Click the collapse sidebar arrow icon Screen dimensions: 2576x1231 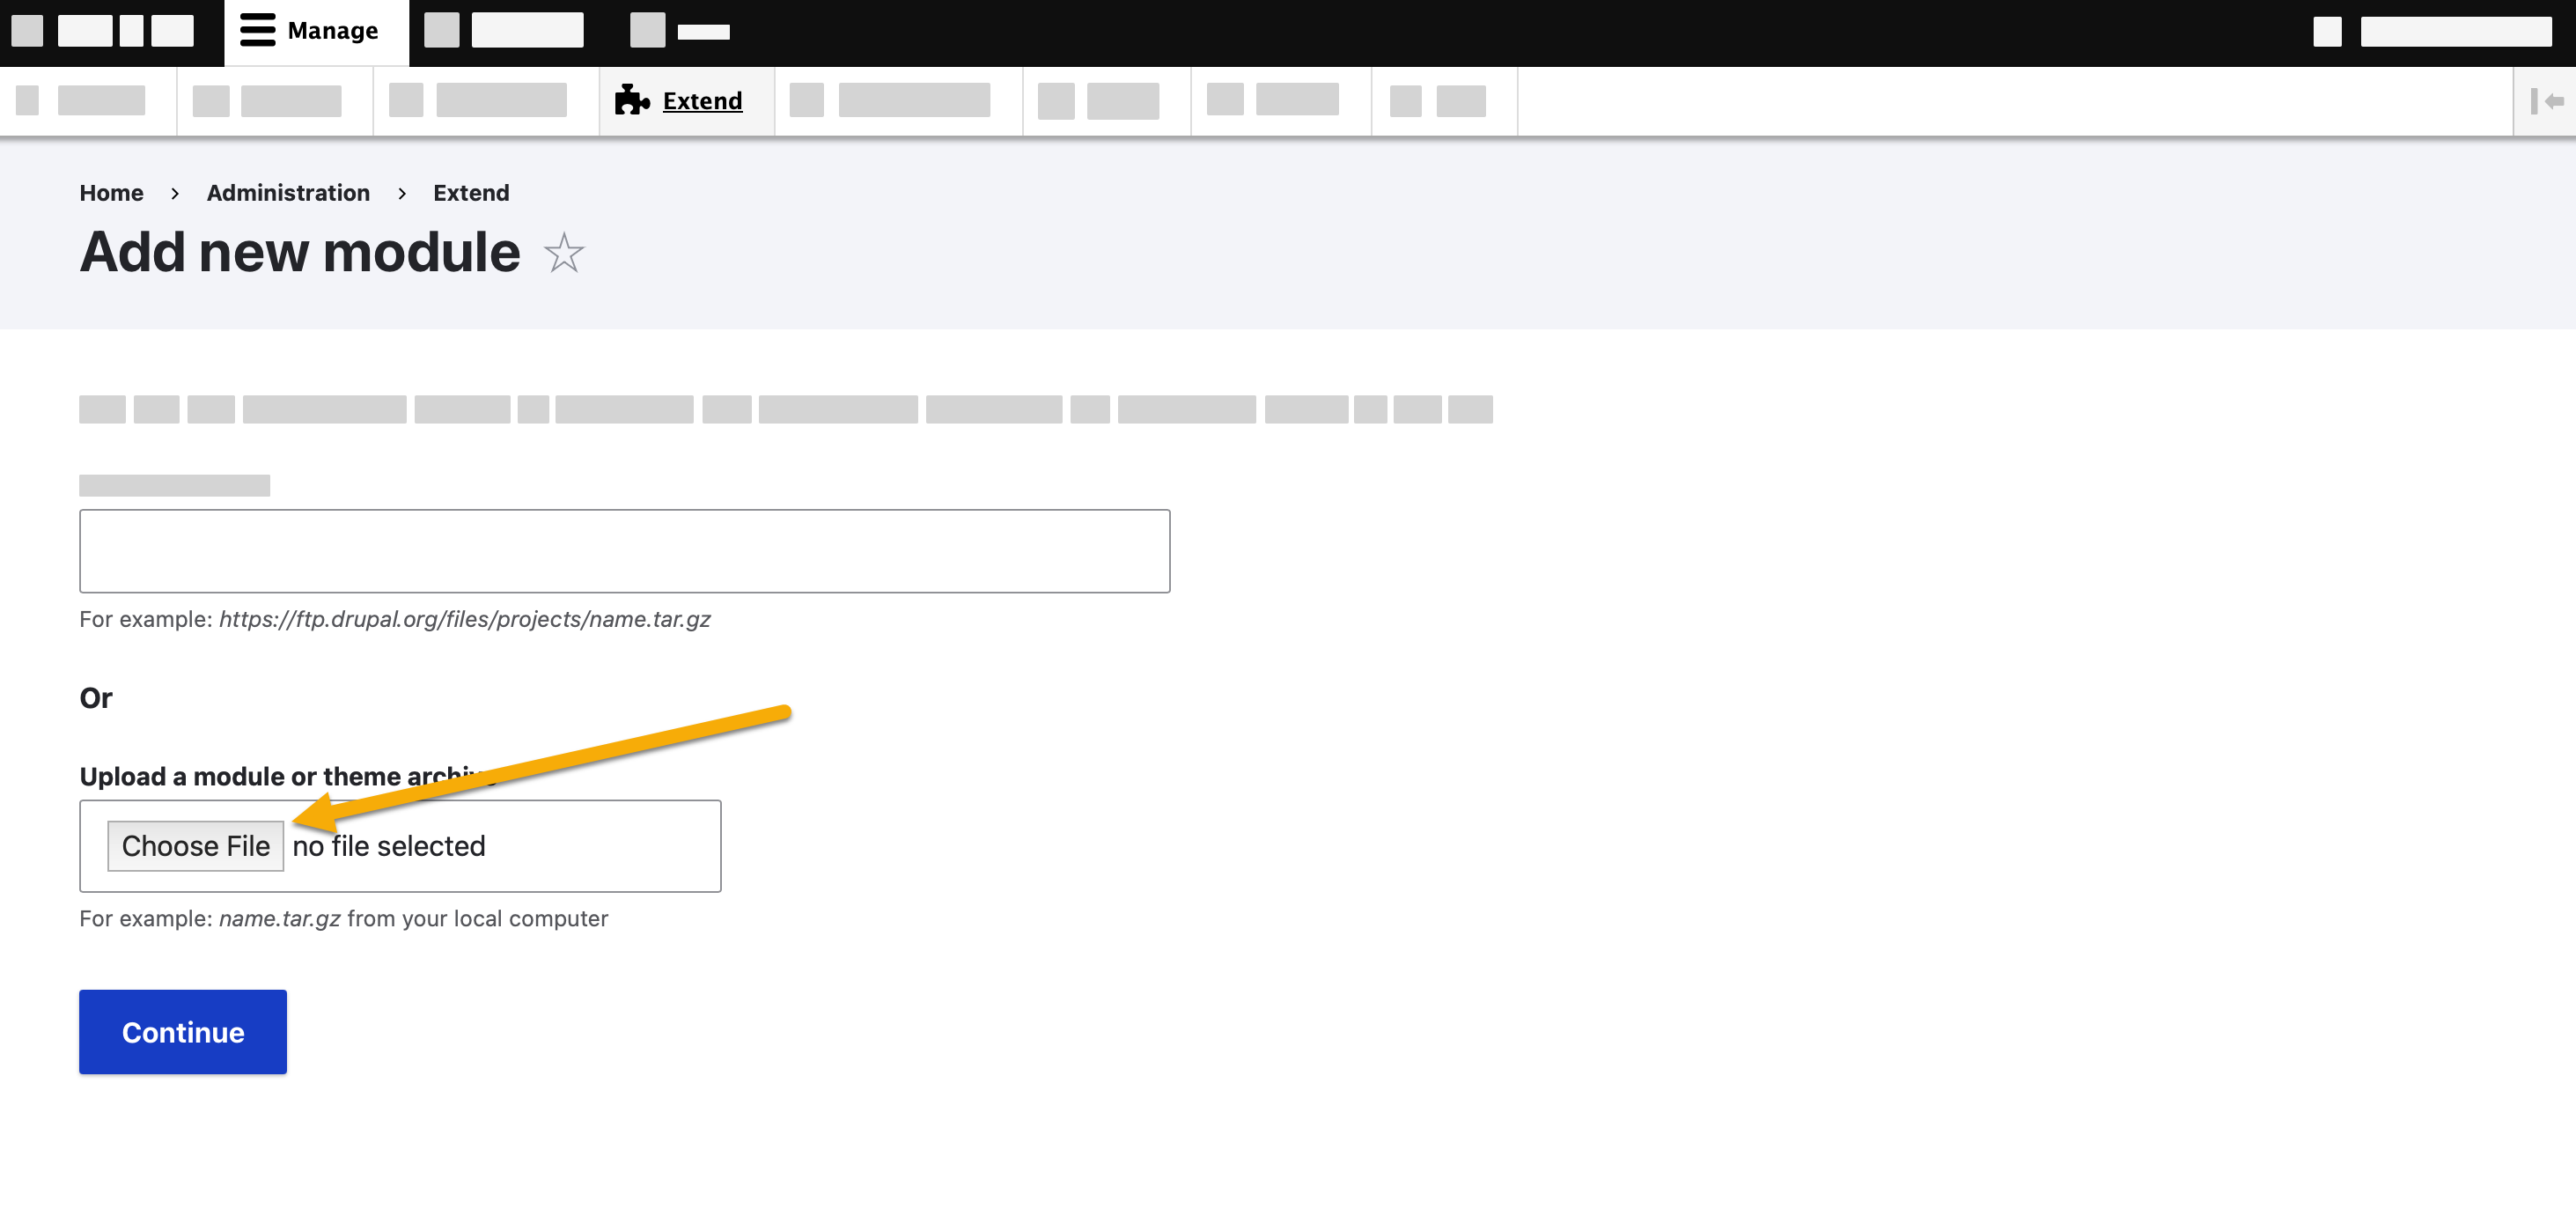pyautogui.click(x=2546, y=102)
